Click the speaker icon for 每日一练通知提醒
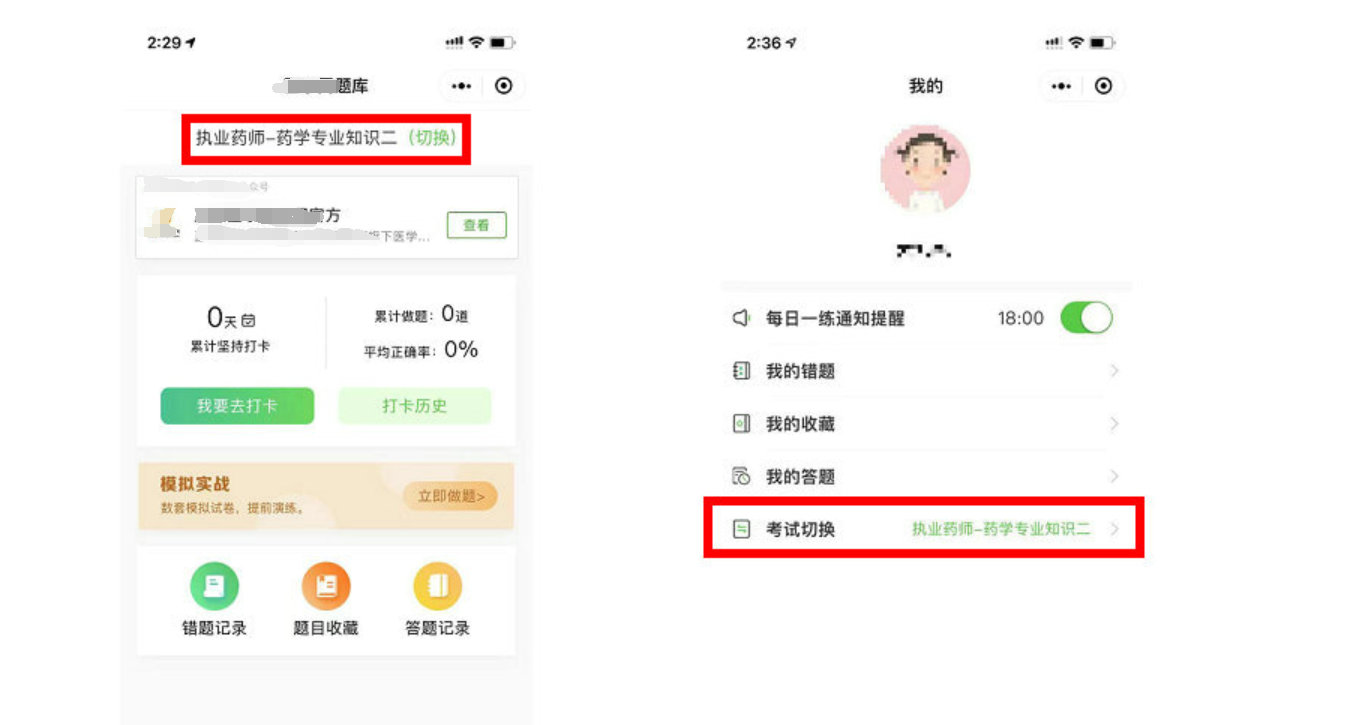 pyautogui.click(x=741, y=318)
